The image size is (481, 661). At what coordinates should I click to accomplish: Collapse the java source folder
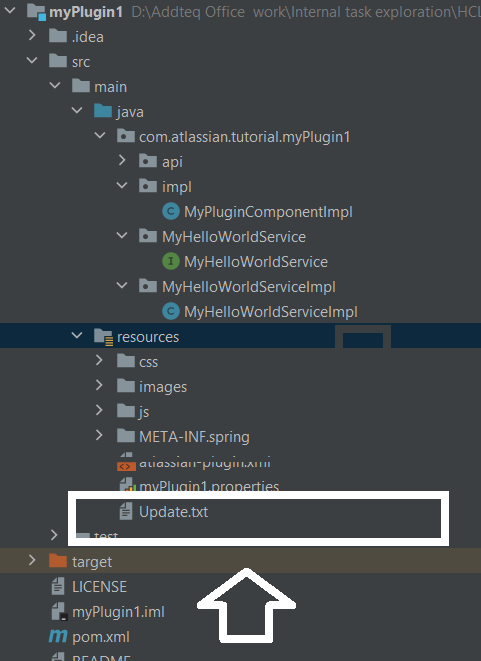click(x=77, y=111)
